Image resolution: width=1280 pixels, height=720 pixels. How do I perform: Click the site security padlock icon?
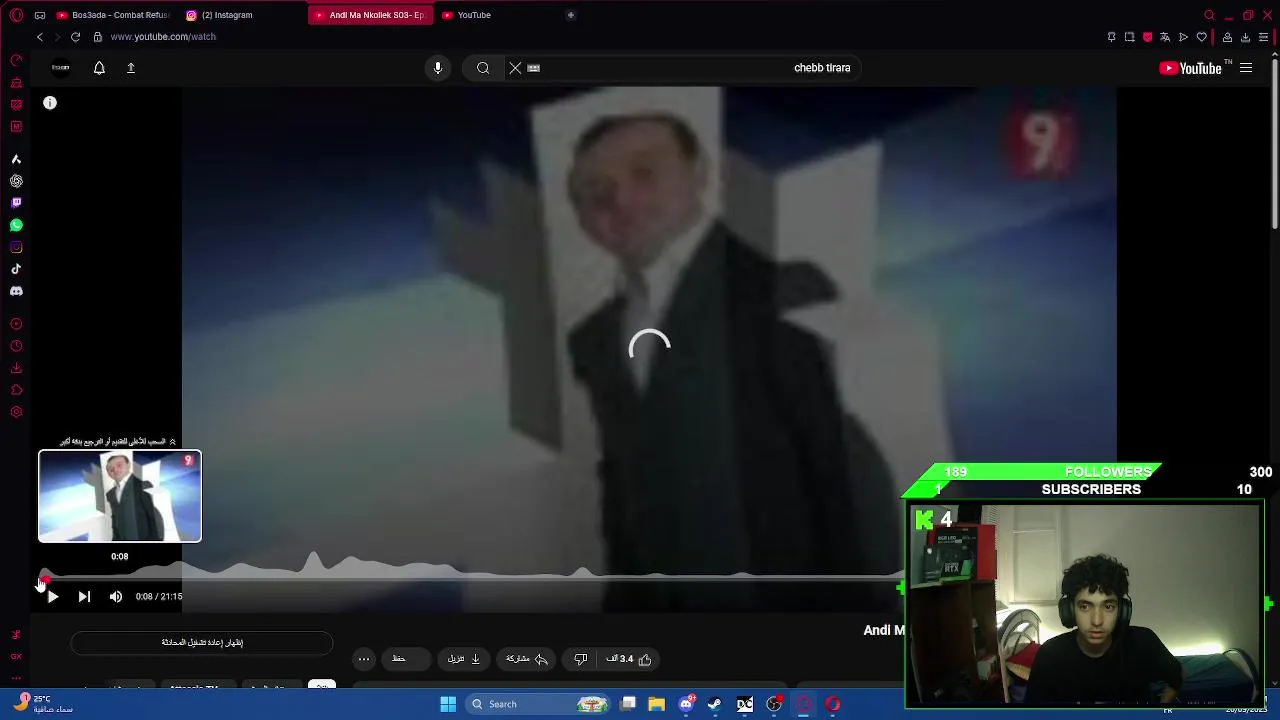97,37
